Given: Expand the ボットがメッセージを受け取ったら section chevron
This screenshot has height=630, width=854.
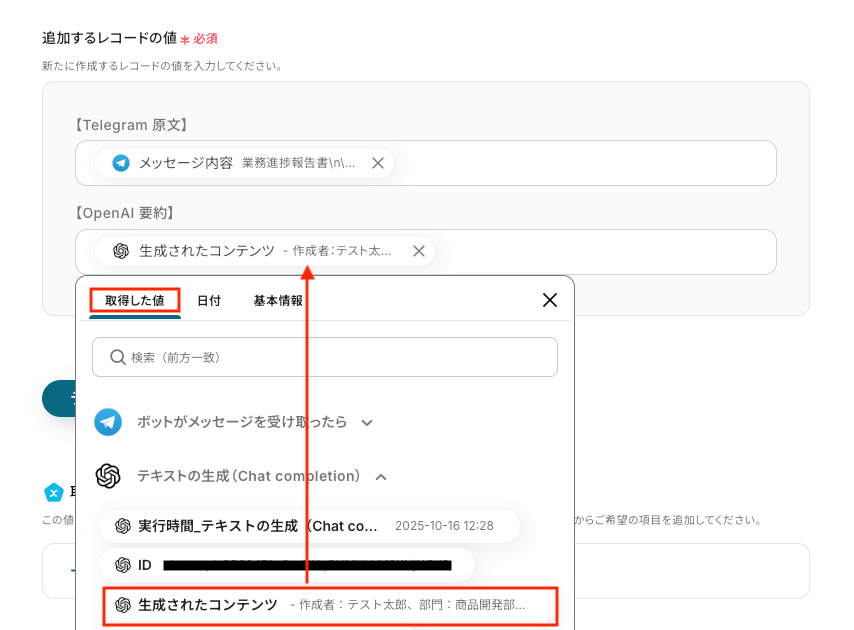Looking at the screenshot, I should (367, 423).
